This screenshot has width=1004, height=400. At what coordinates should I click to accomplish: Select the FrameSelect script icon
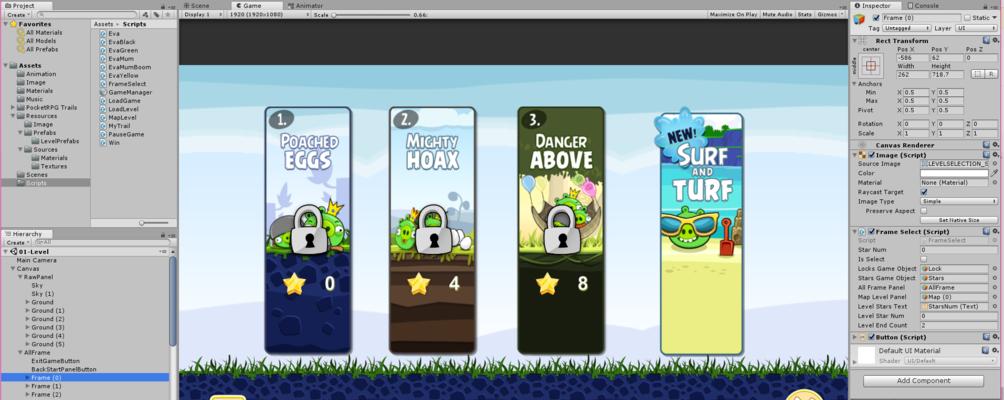(103, 84)
